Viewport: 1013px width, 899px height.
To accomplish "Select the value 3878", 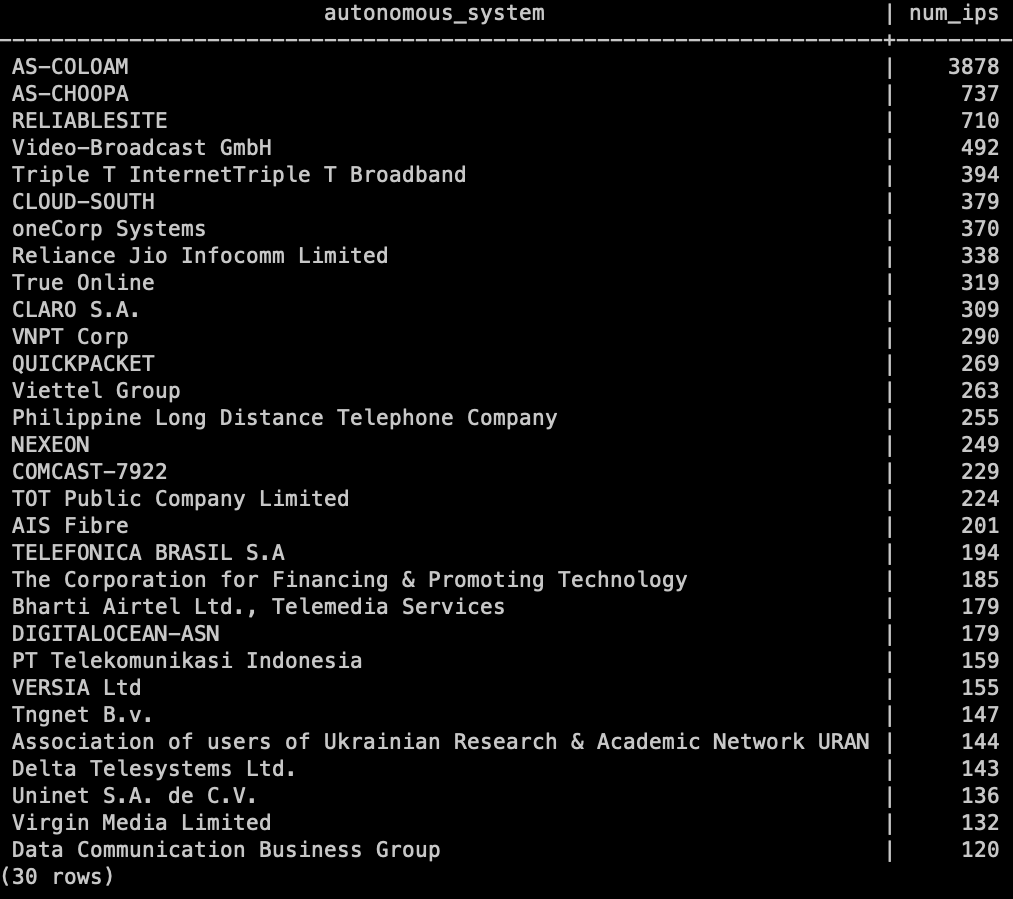I will pyautogui.click(x=973, y=67).
